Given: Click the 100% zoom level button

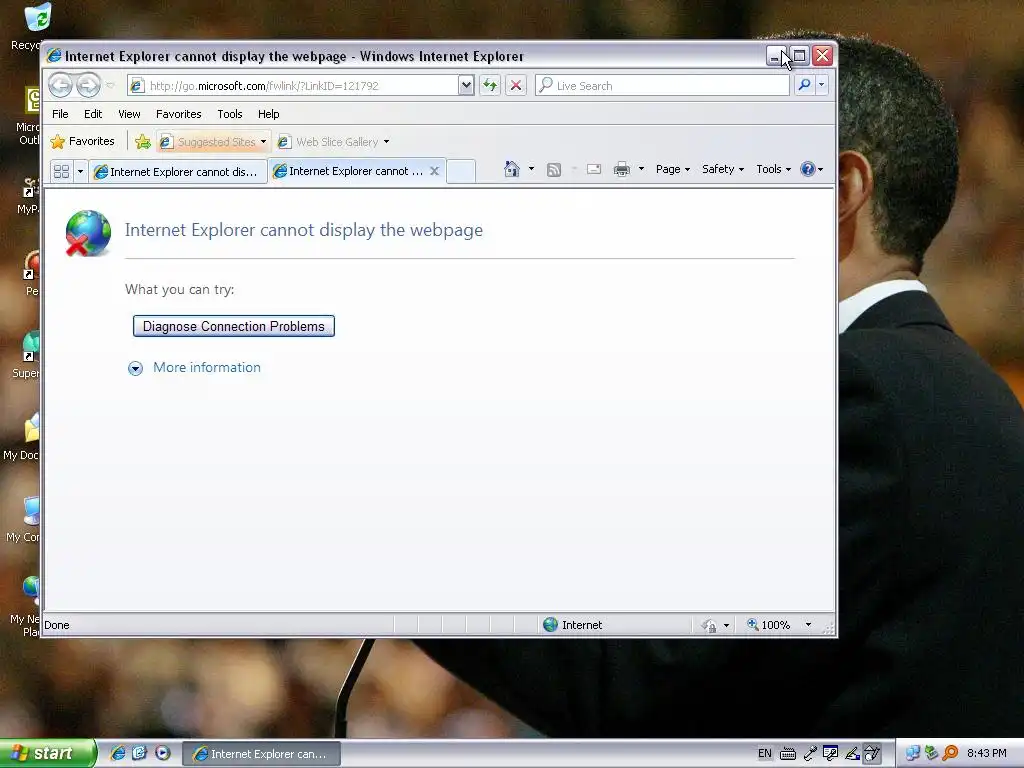Looking at the screenshot, I should 769,625.
